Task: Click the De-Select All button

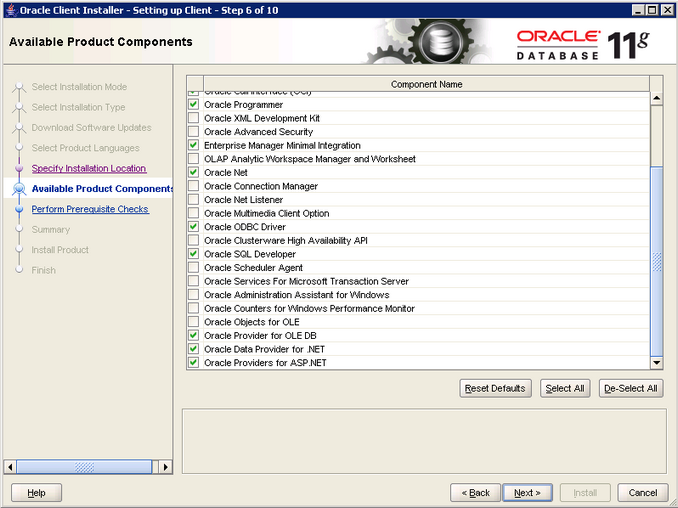Action: coord(630,388)
